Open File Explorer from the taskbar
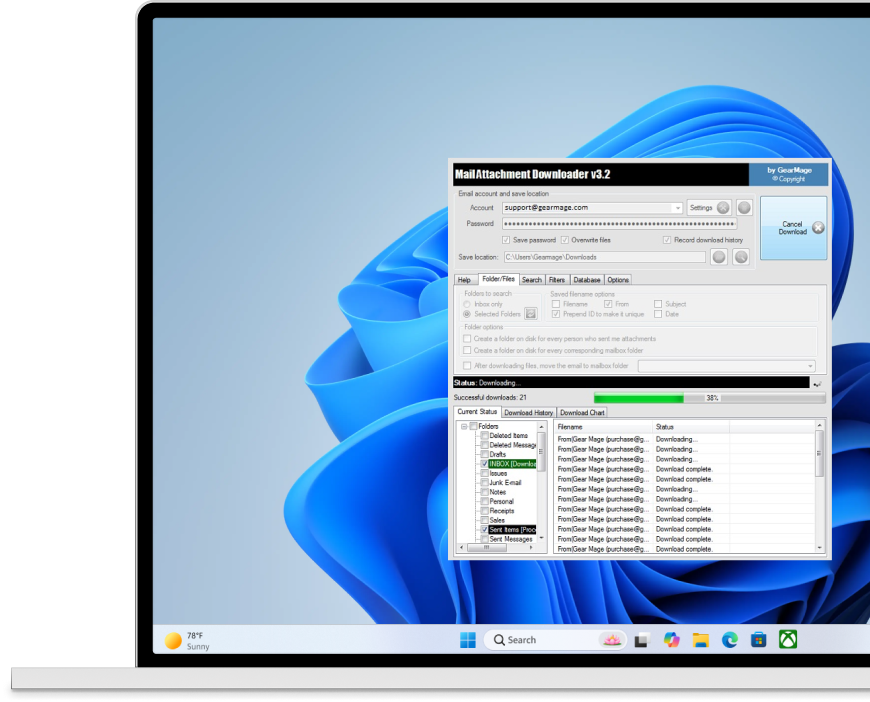 [x=701, y=640]
